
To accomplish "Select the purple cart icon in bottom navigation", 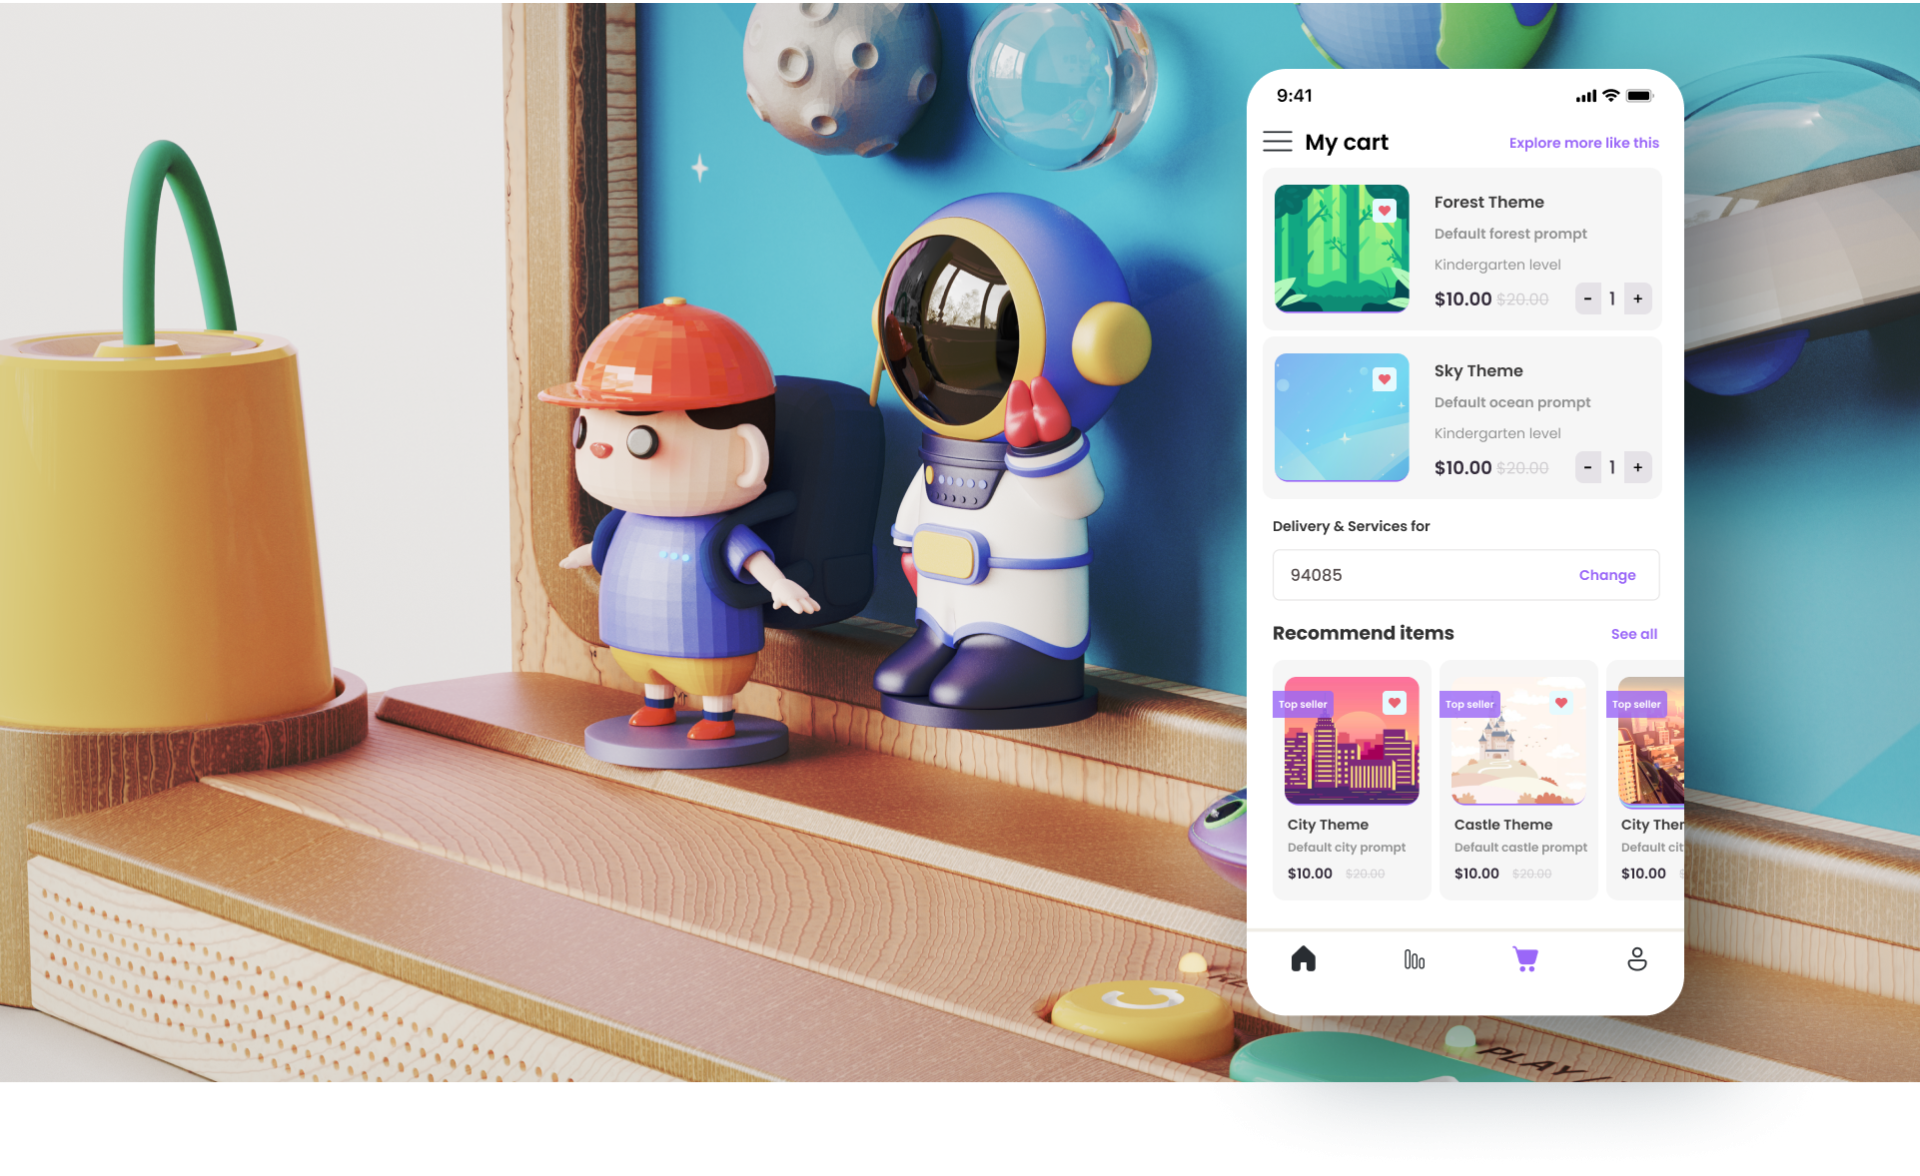I will tap(1525, 959).
